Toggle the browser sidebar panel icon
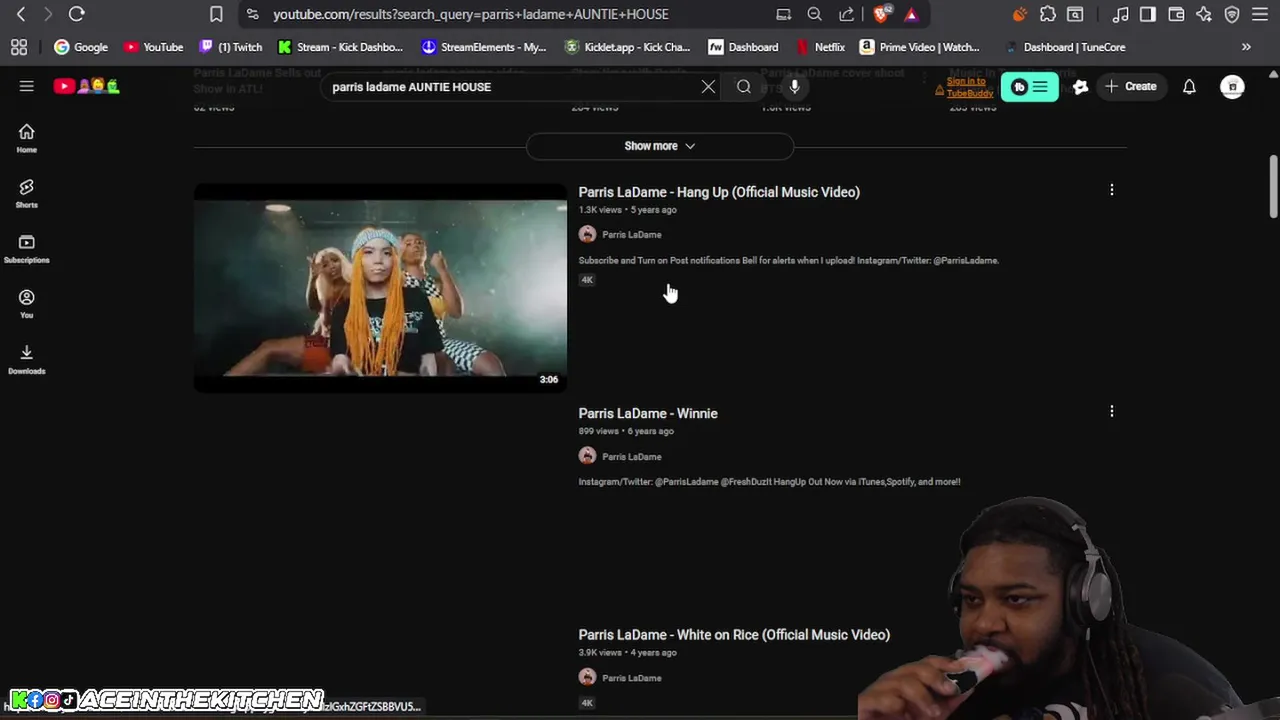 pos(1148,14)
